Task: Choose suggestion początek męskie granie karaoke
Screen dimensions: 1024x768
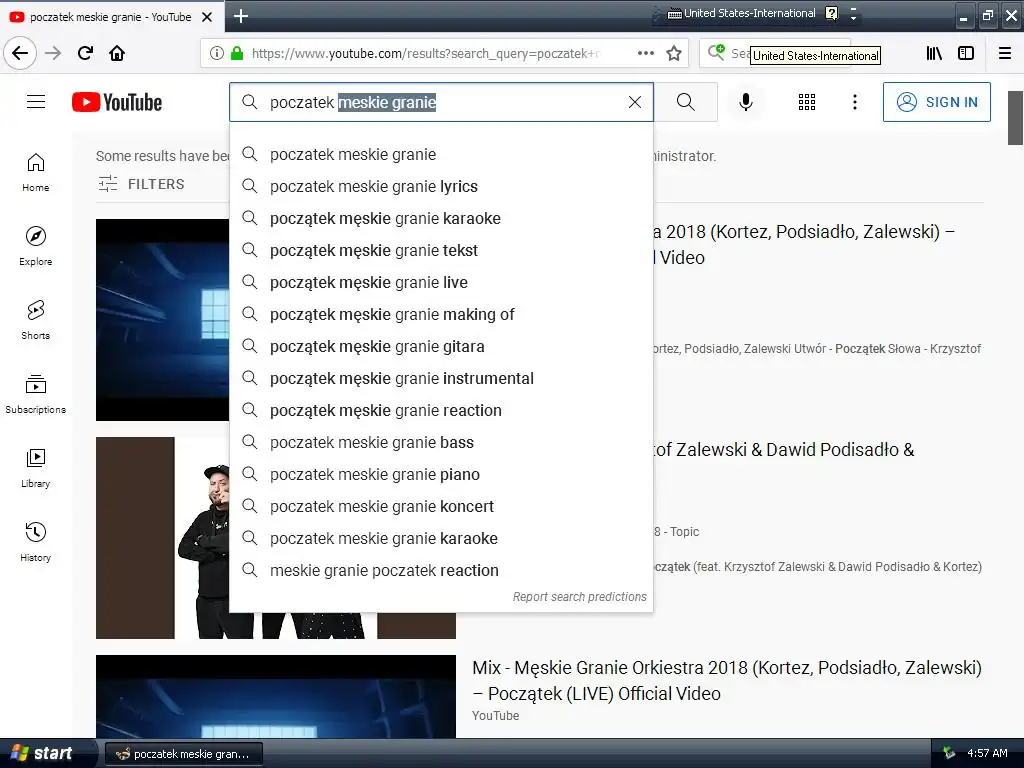Action: point(441,218)
